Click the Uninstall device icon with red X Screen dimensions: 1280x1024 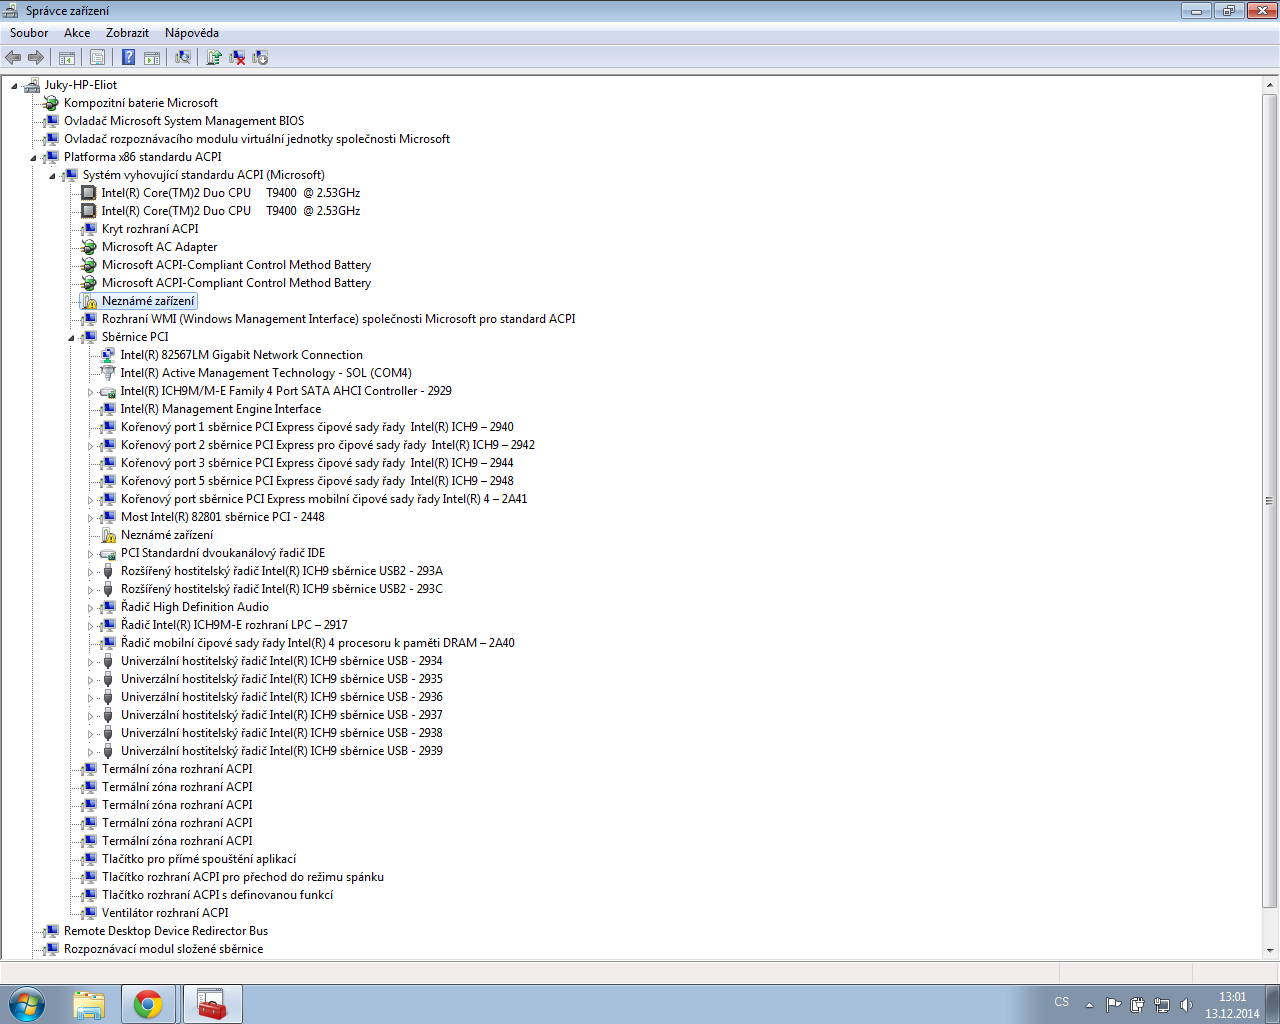[237, 58]
